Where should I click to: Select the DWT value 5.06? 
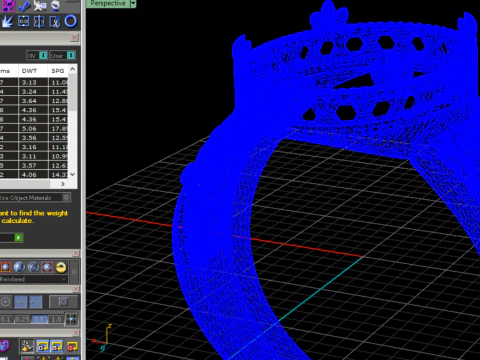(29, 128)
